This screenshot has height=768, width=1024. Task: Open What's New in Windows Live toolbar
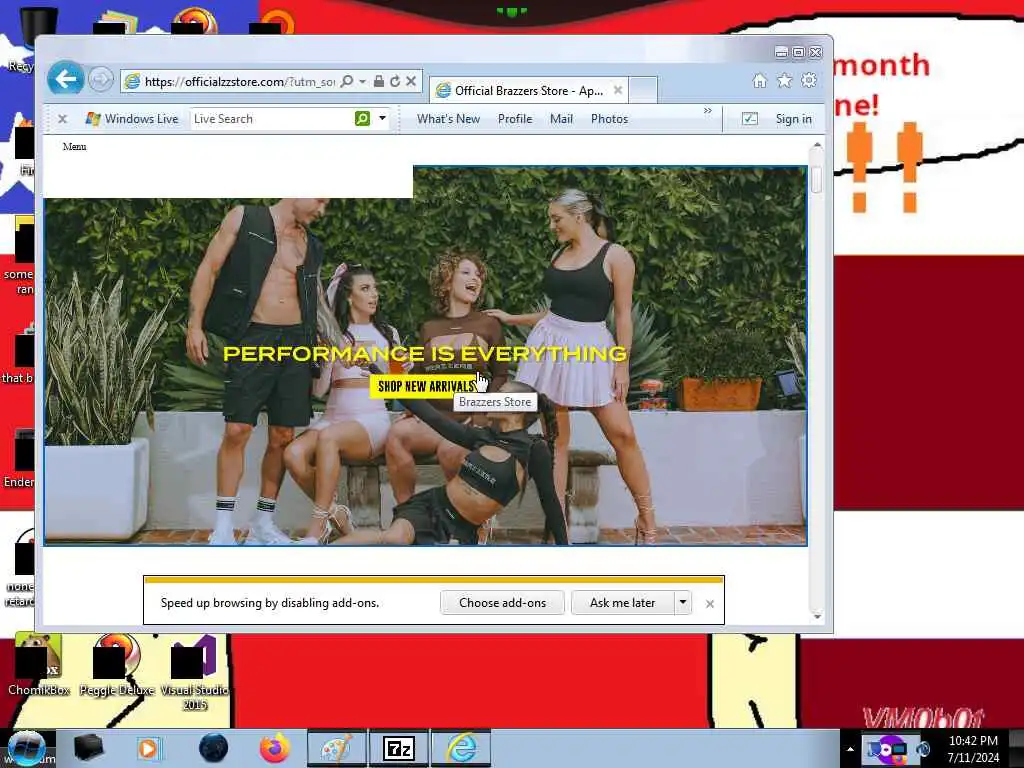click(449, 119)
